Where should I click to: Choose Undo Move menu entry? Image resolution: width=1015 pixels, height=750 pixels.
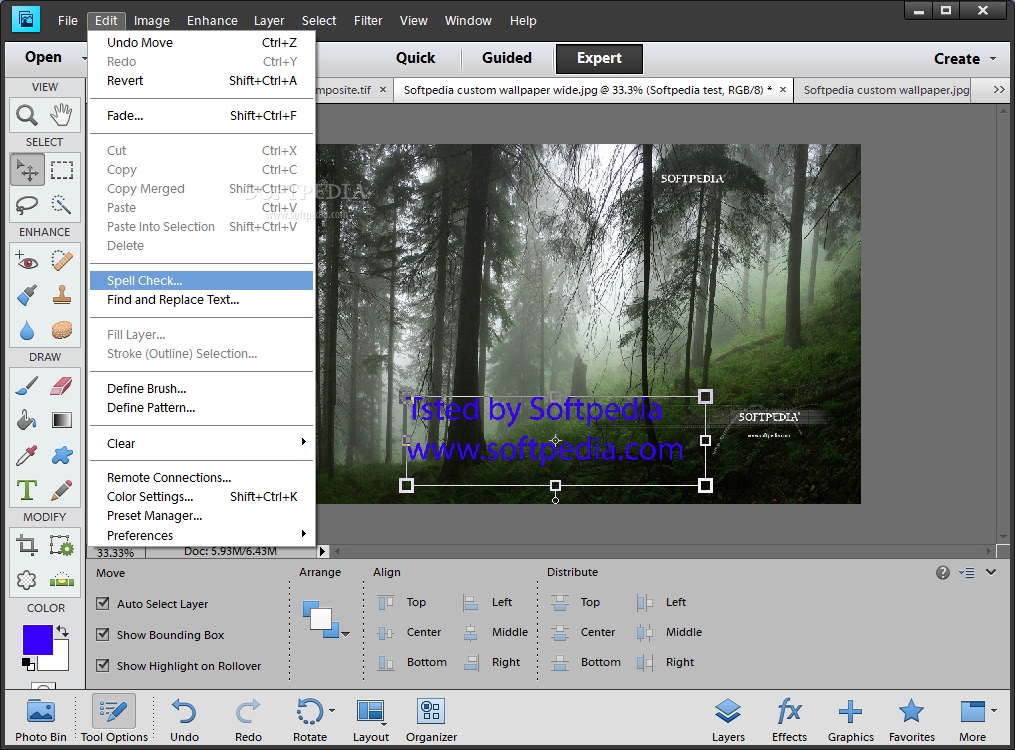[x=201, y=43]
